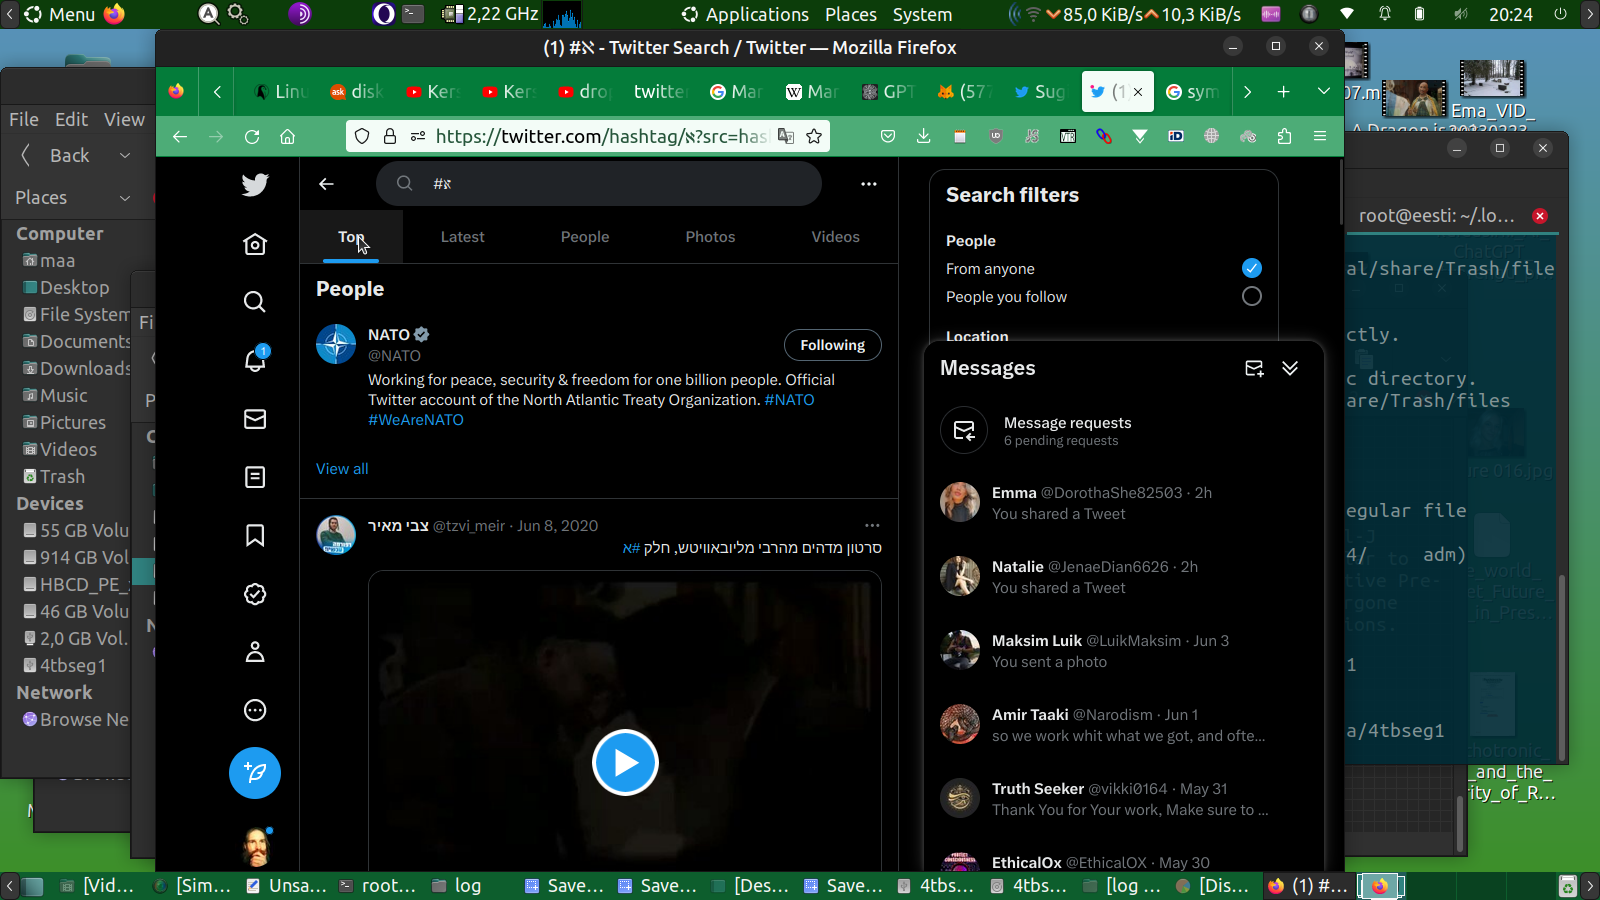The image size is (1600, 900).
Task: Open the account avatar at sidebar bottom
Action: pos(257,847)
